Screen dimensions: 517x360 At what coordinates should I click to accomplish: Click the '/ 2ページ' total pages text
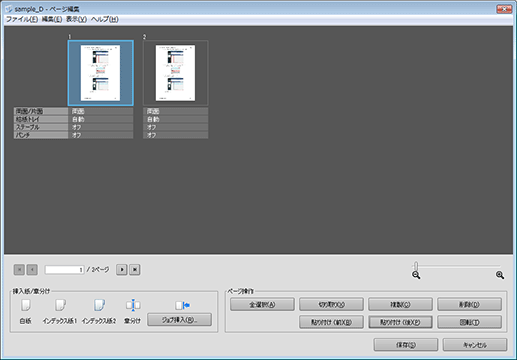98,270
